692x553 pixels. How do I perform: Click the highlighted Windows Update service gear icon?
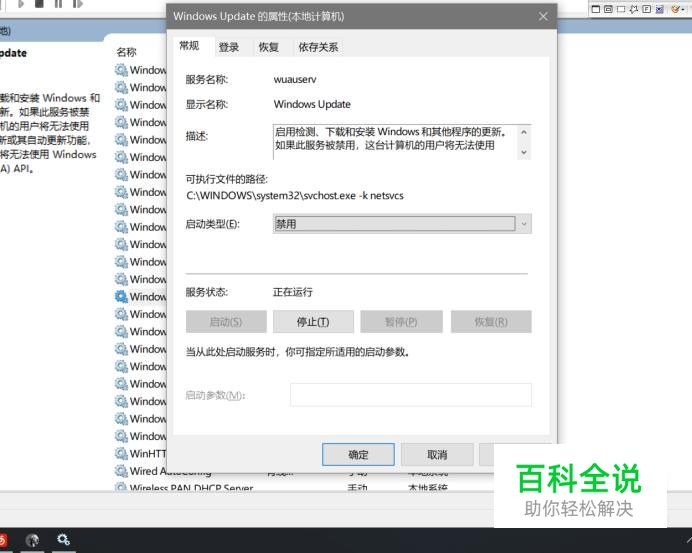121,297
